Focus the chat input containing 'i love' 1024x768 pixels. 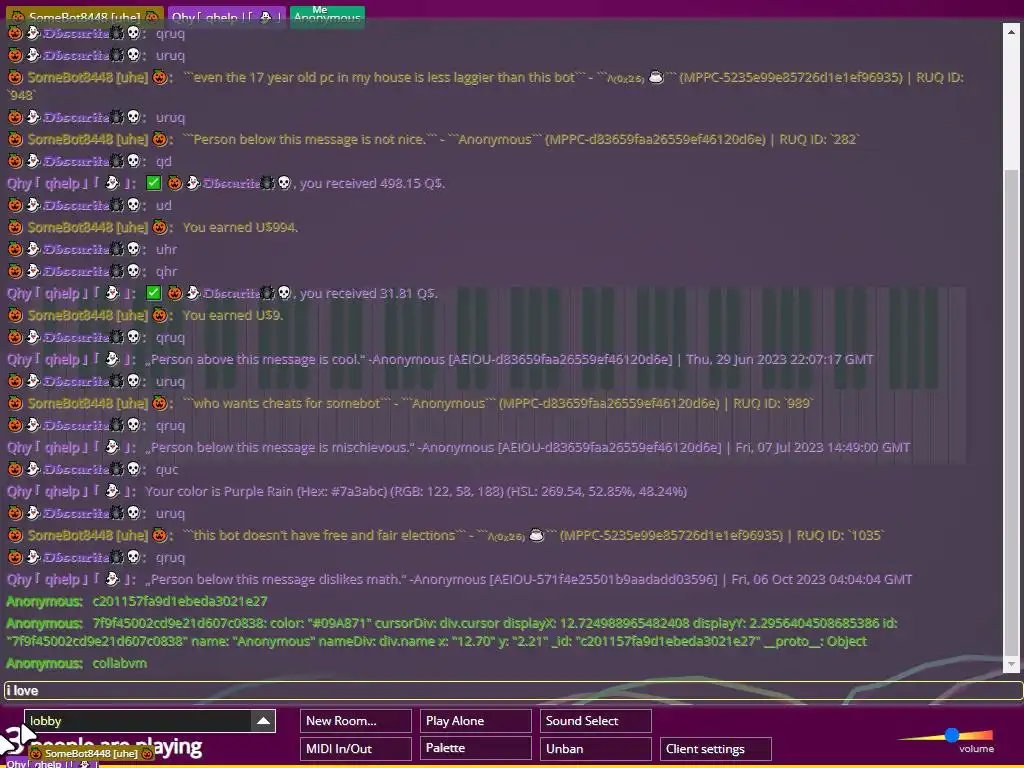tap(513, 691)
